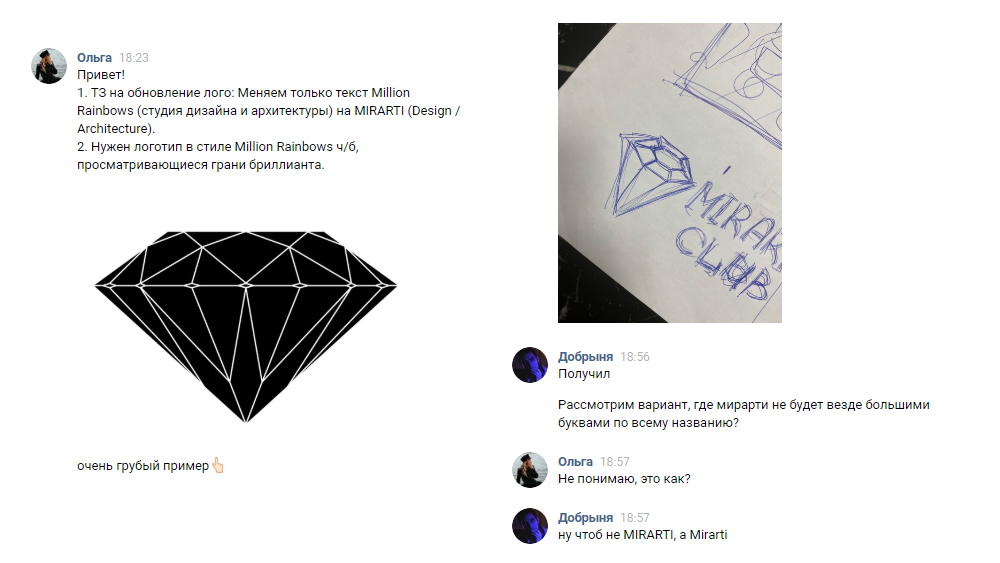This screenshot has height=563, width=1000.
Task: Click the 18:57 timestamp beside Ольга's reply
Action: pos(615,462)
